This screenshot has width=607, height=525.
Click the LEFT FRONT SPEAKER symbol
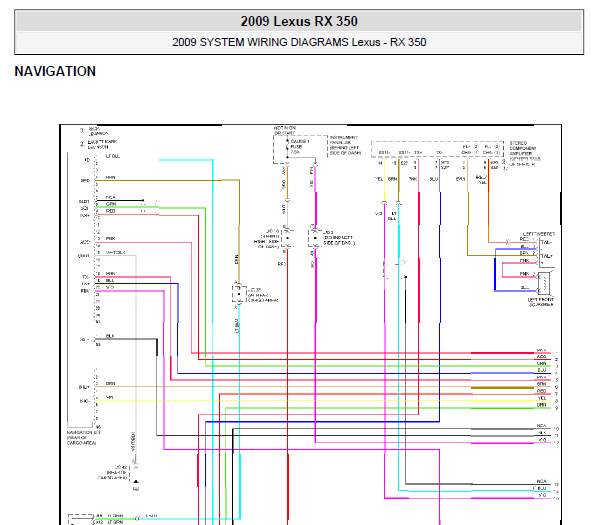point(544,283)
